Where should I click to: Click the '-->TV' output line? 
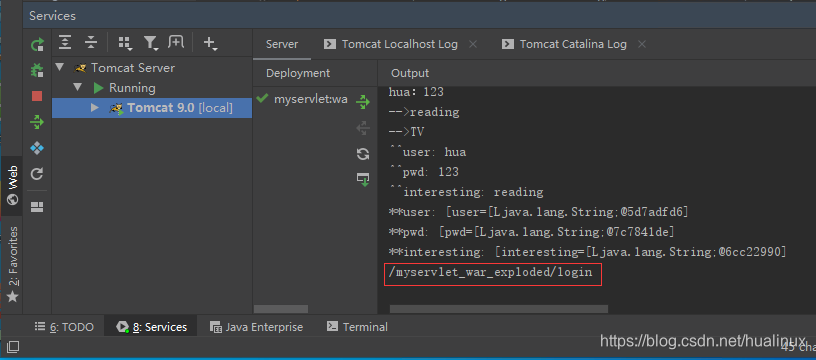(x=406, y=132)
